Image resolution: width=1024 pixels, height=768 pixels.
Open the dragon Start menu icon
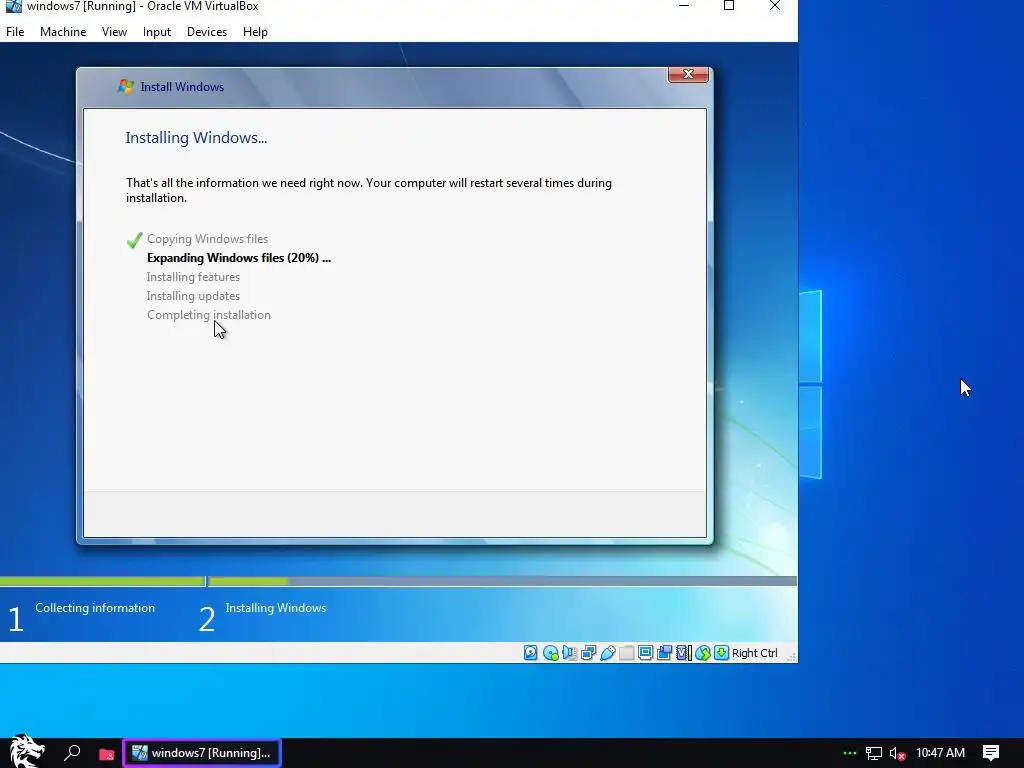click(x=27, y=751)
